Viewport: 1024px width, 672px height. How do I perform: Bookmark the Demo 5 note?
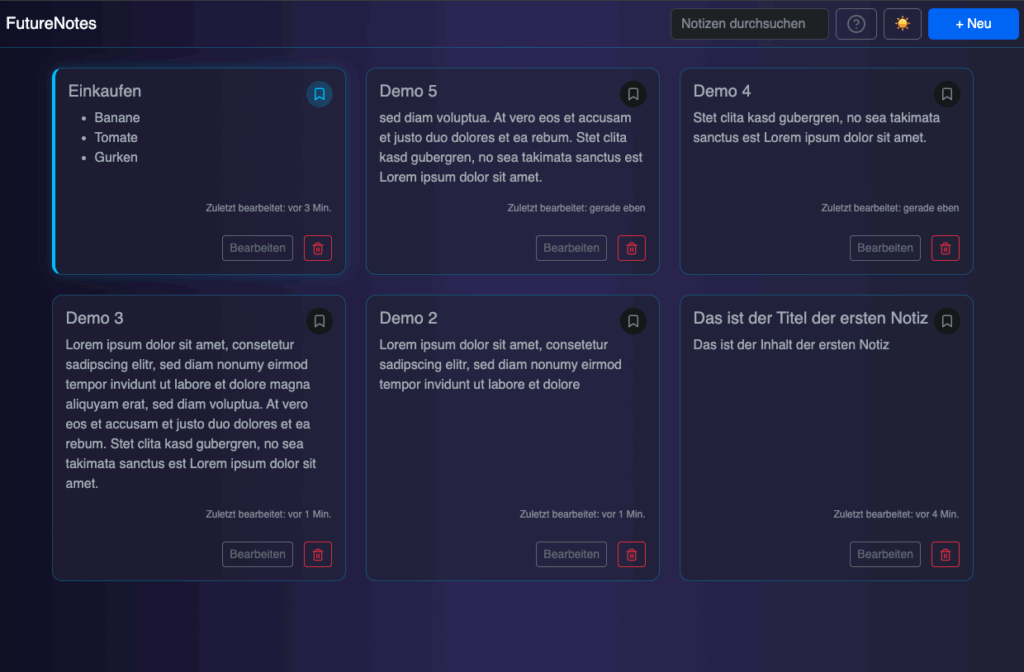coord(632,94)
